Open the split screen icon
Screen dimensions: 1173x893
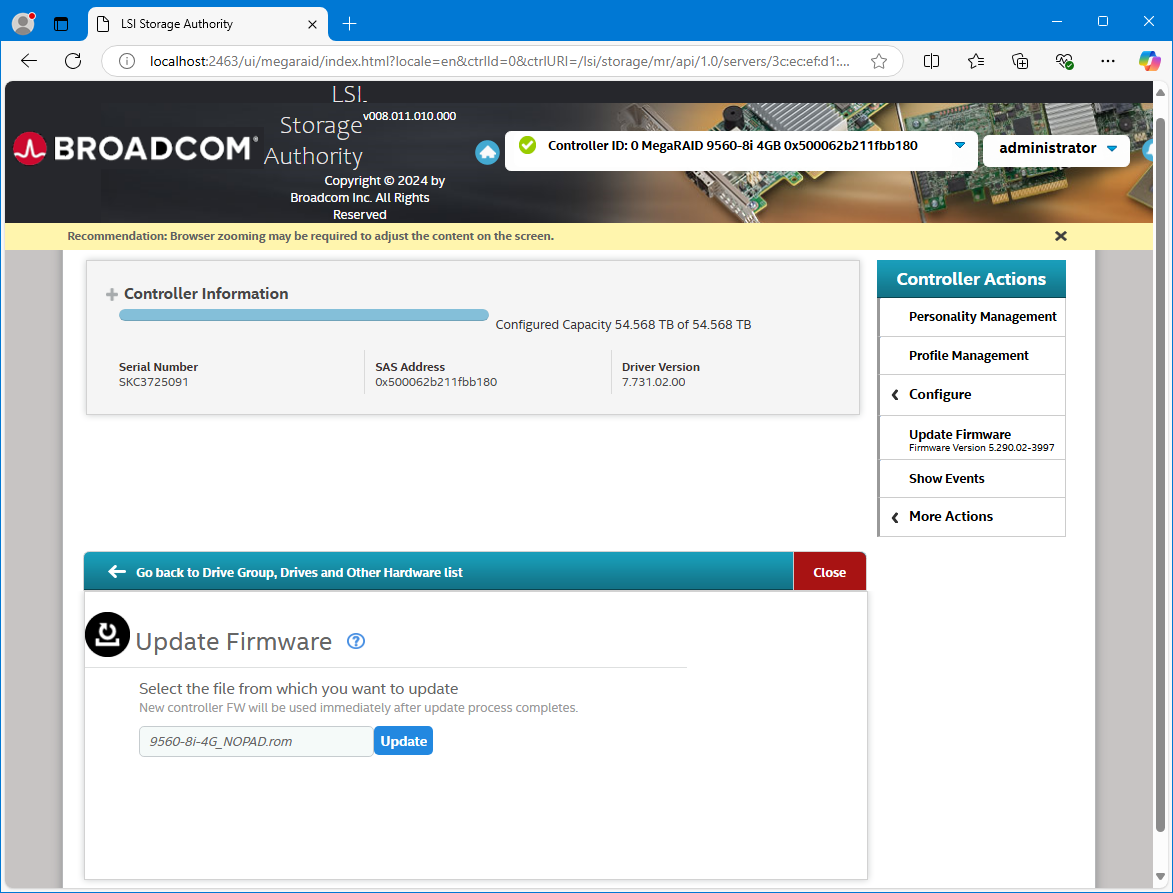pyautogui.click(x=931, y=61)
